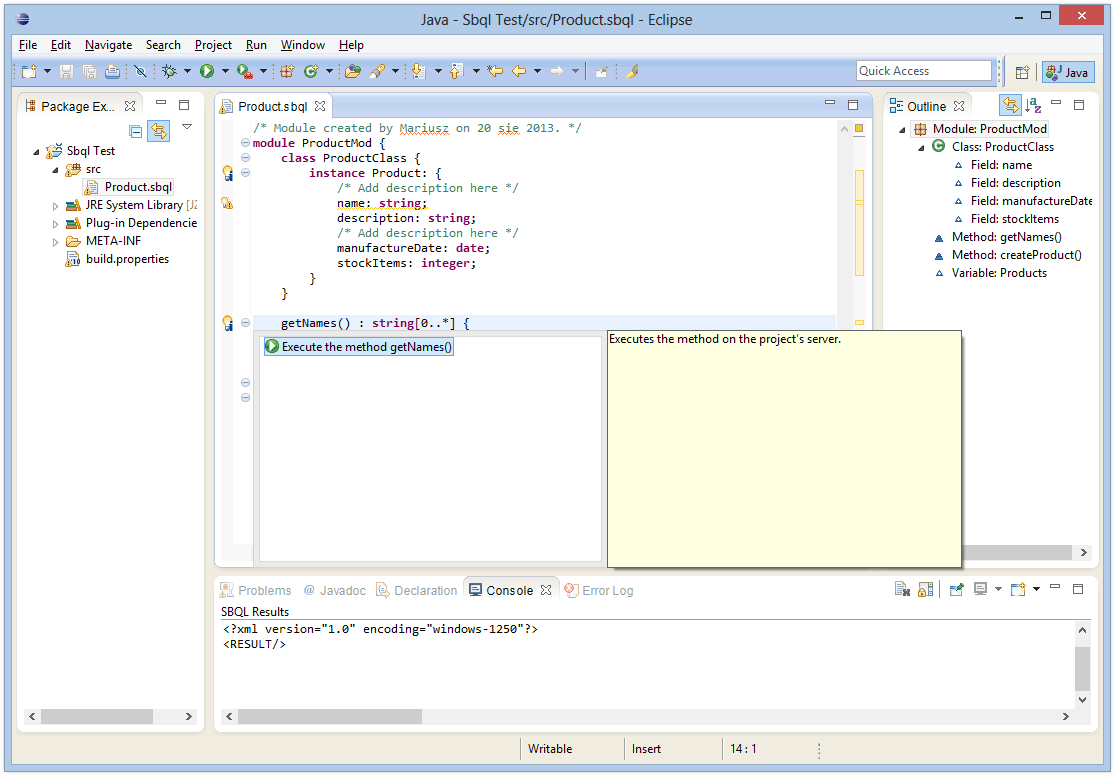Click the Console horizontal scrollbar thumb

330,716
